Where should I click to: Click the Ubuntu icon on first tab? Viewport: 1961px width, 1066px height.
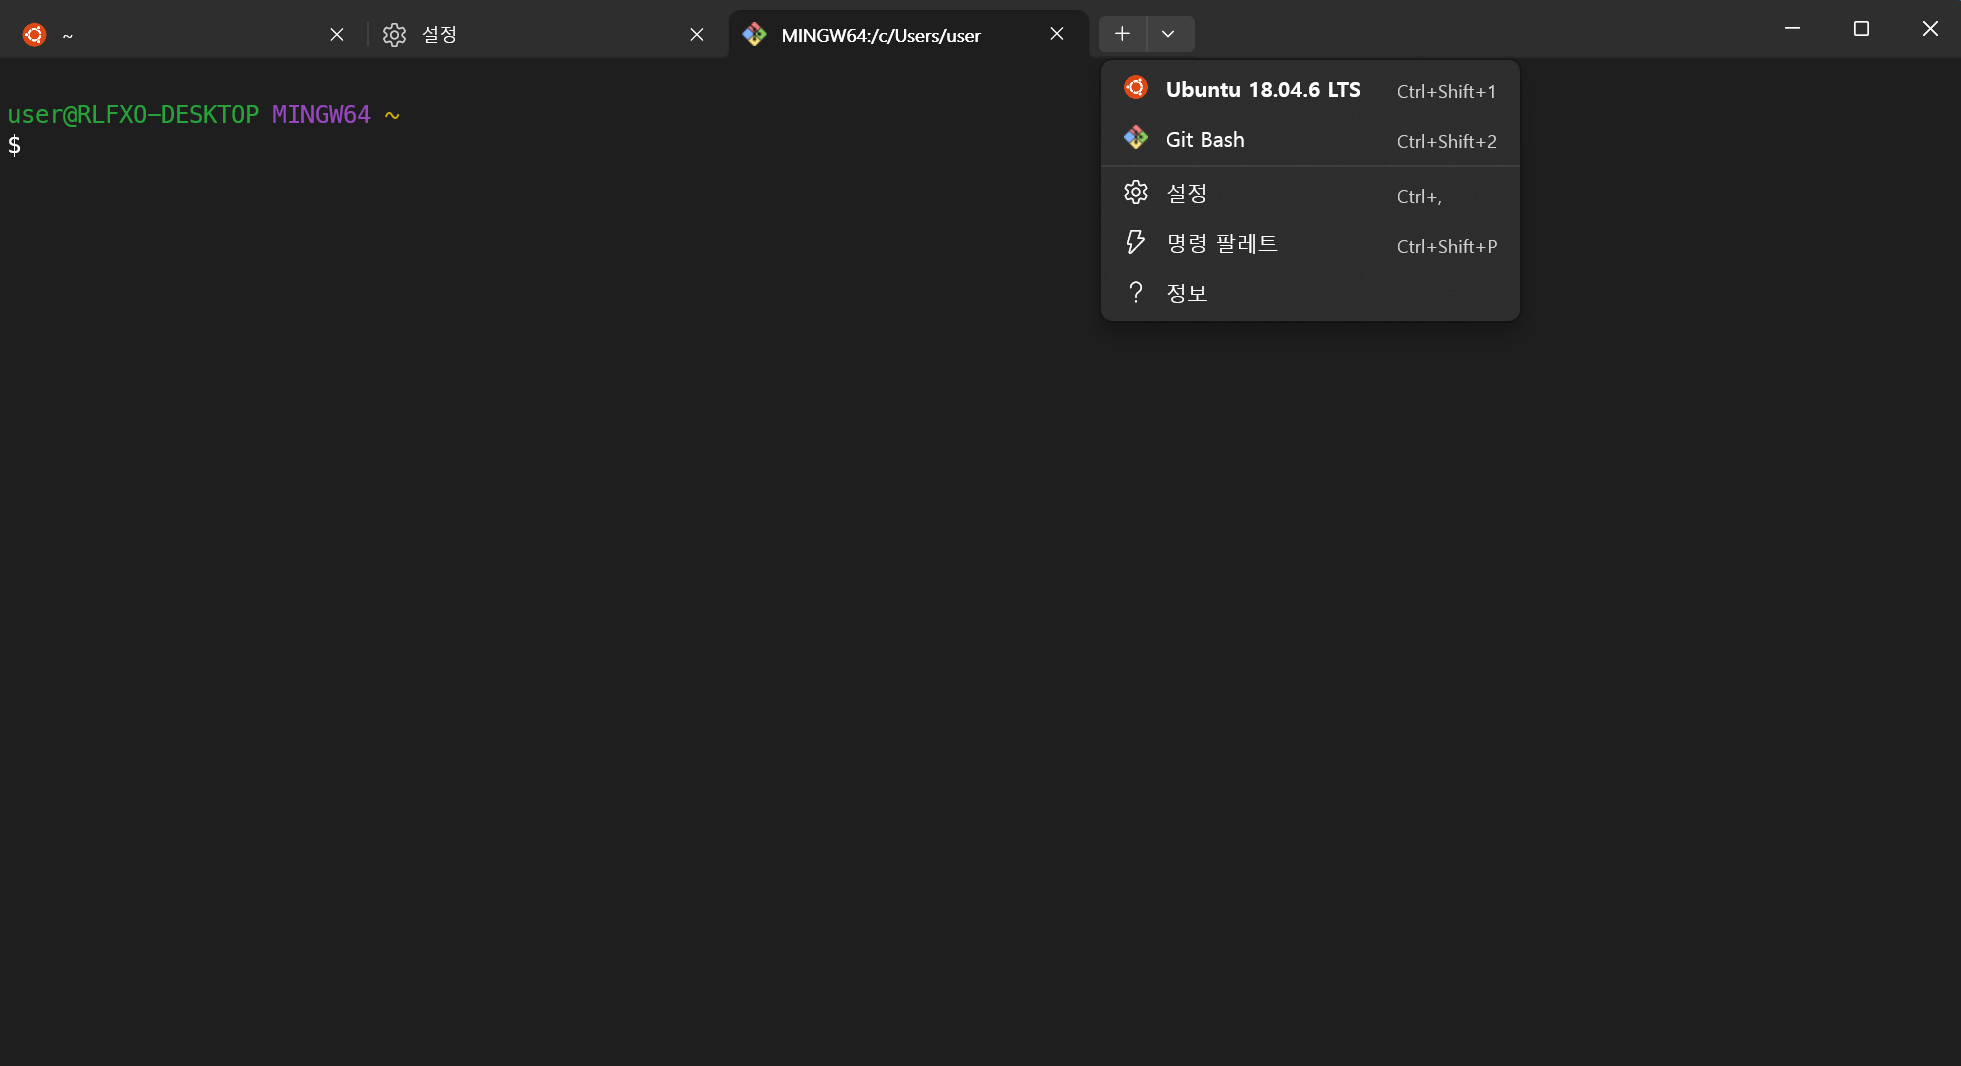point(35,35)
